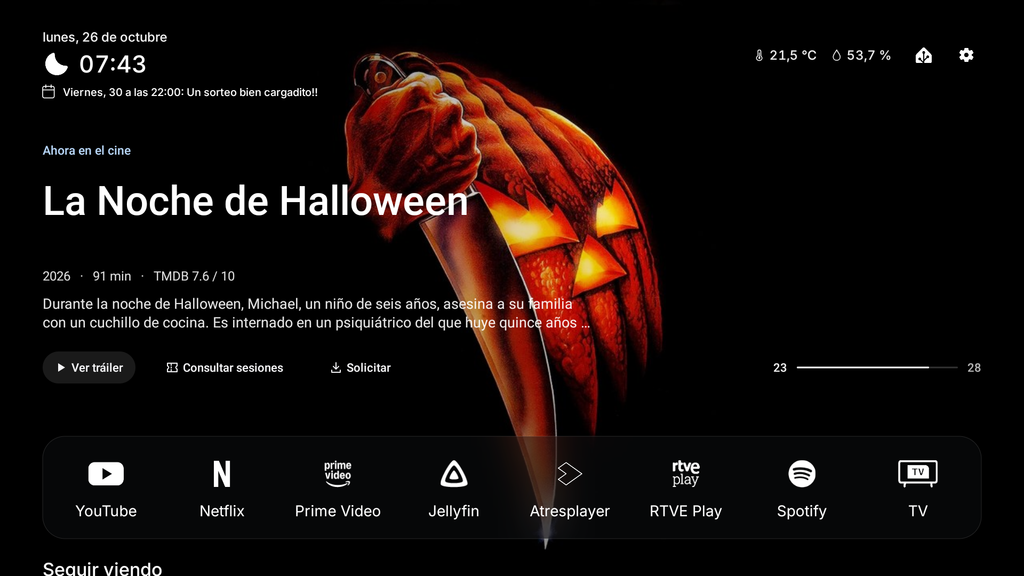Image resolution: width=1024 pixels, height=576 pixels.
Task: Click the 21,5 °C temperature reading
Action: [x=793, y=56]
